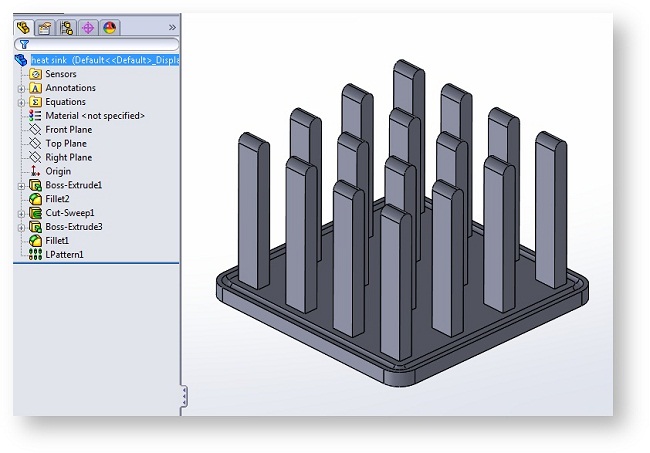Image resolution: width=650 pixels, height=453 pixels.
Task: Open the DisplayManager tab
Action: click(109, 28)
